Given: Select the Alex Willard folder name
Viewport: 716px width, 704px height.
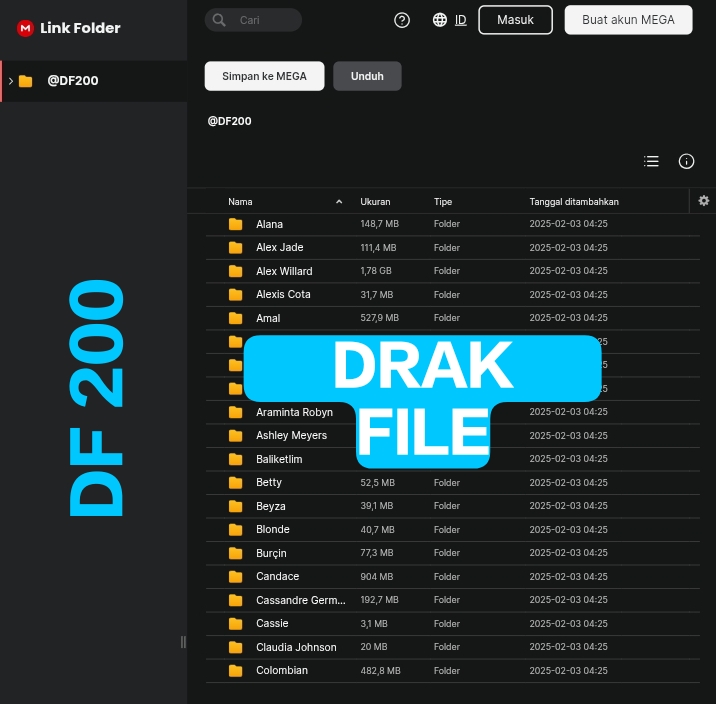Looking at the screenshot, I should [284, 271].
